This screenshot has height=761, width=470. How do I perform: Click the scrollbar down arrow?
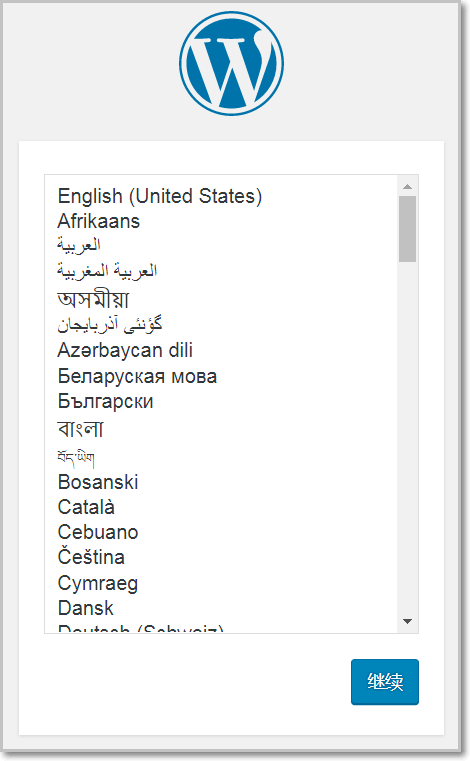(407, 622)
